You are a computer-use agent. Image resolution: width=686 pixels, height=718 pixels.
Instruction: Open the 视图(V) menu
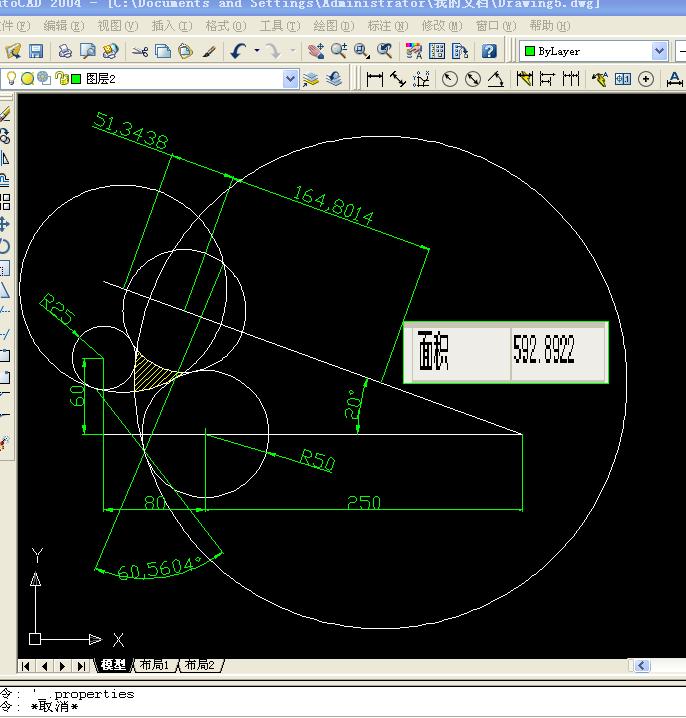pyautogui.click(x=118, y=26)
